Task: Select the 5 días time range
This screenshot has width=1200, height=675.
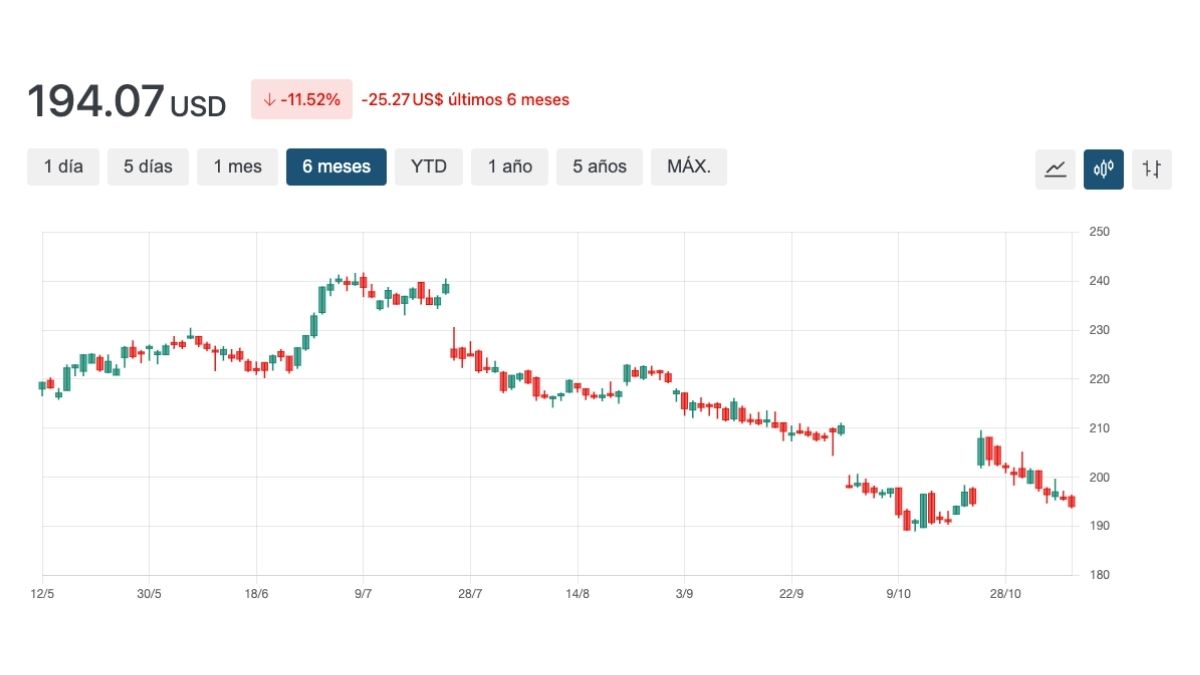Action: point(148,167)
